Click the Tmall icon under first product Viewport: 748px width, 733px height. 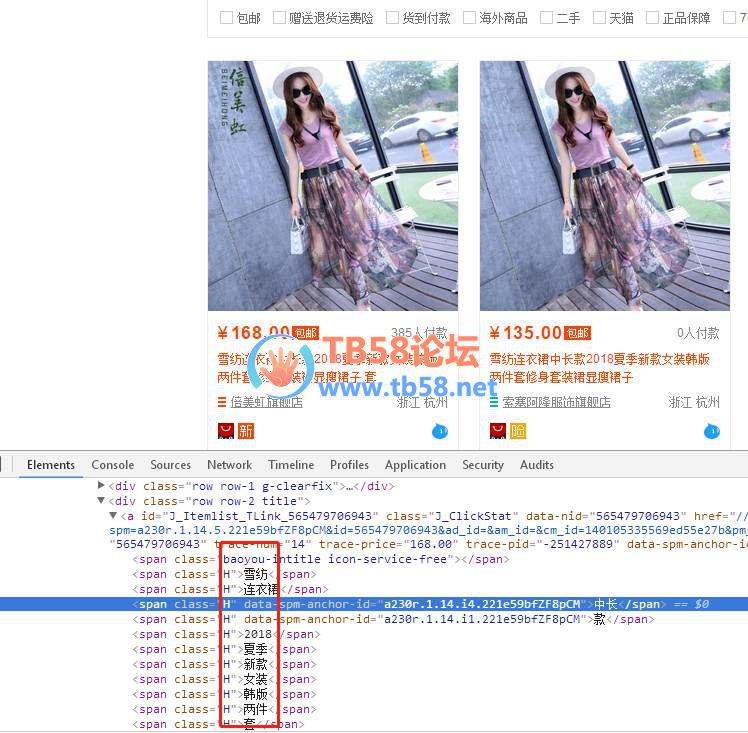click(226, 431)
